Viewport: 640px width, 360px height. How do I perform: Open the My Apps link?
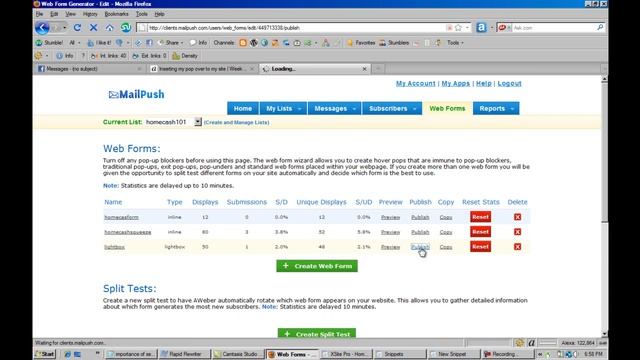(456, 83)
